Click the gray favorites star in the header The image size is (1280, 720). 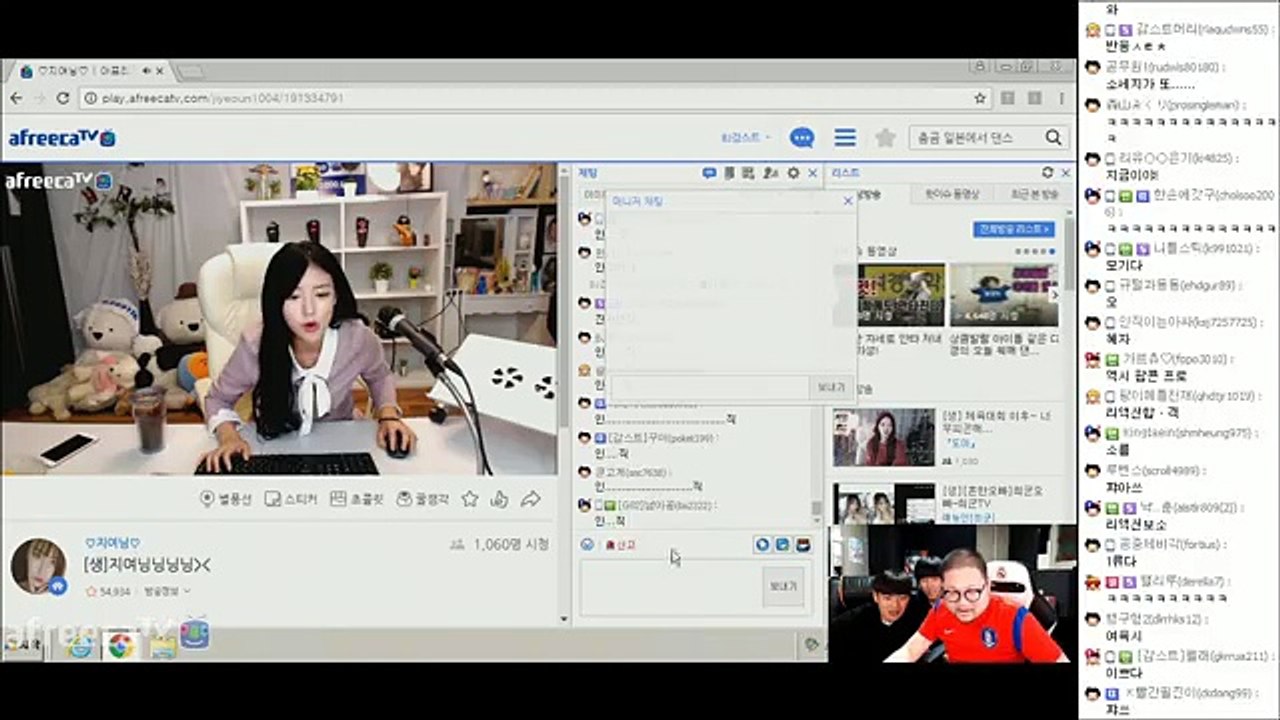[x=885, y=138]
